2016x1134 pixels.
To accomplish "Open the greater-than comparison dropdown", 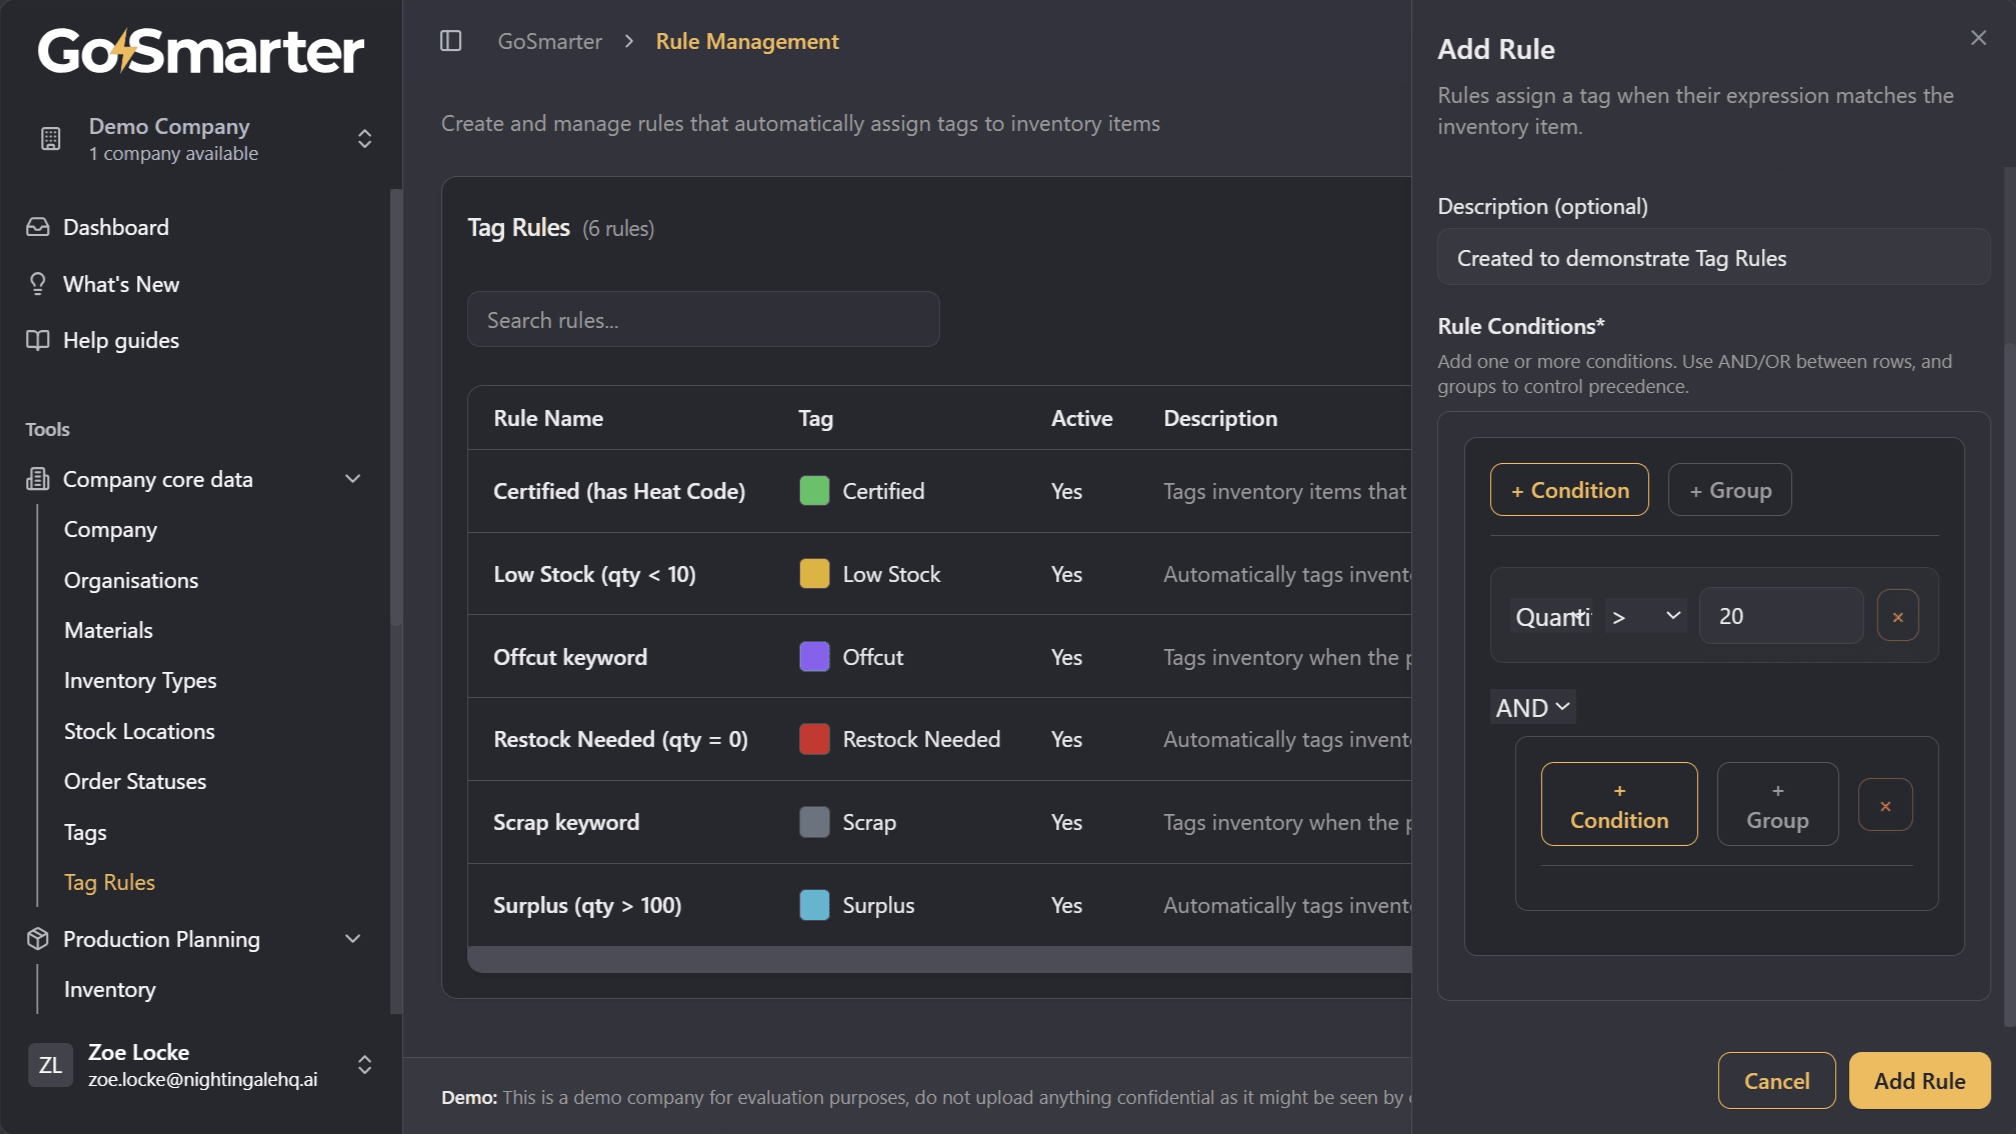I will 1645,617.
